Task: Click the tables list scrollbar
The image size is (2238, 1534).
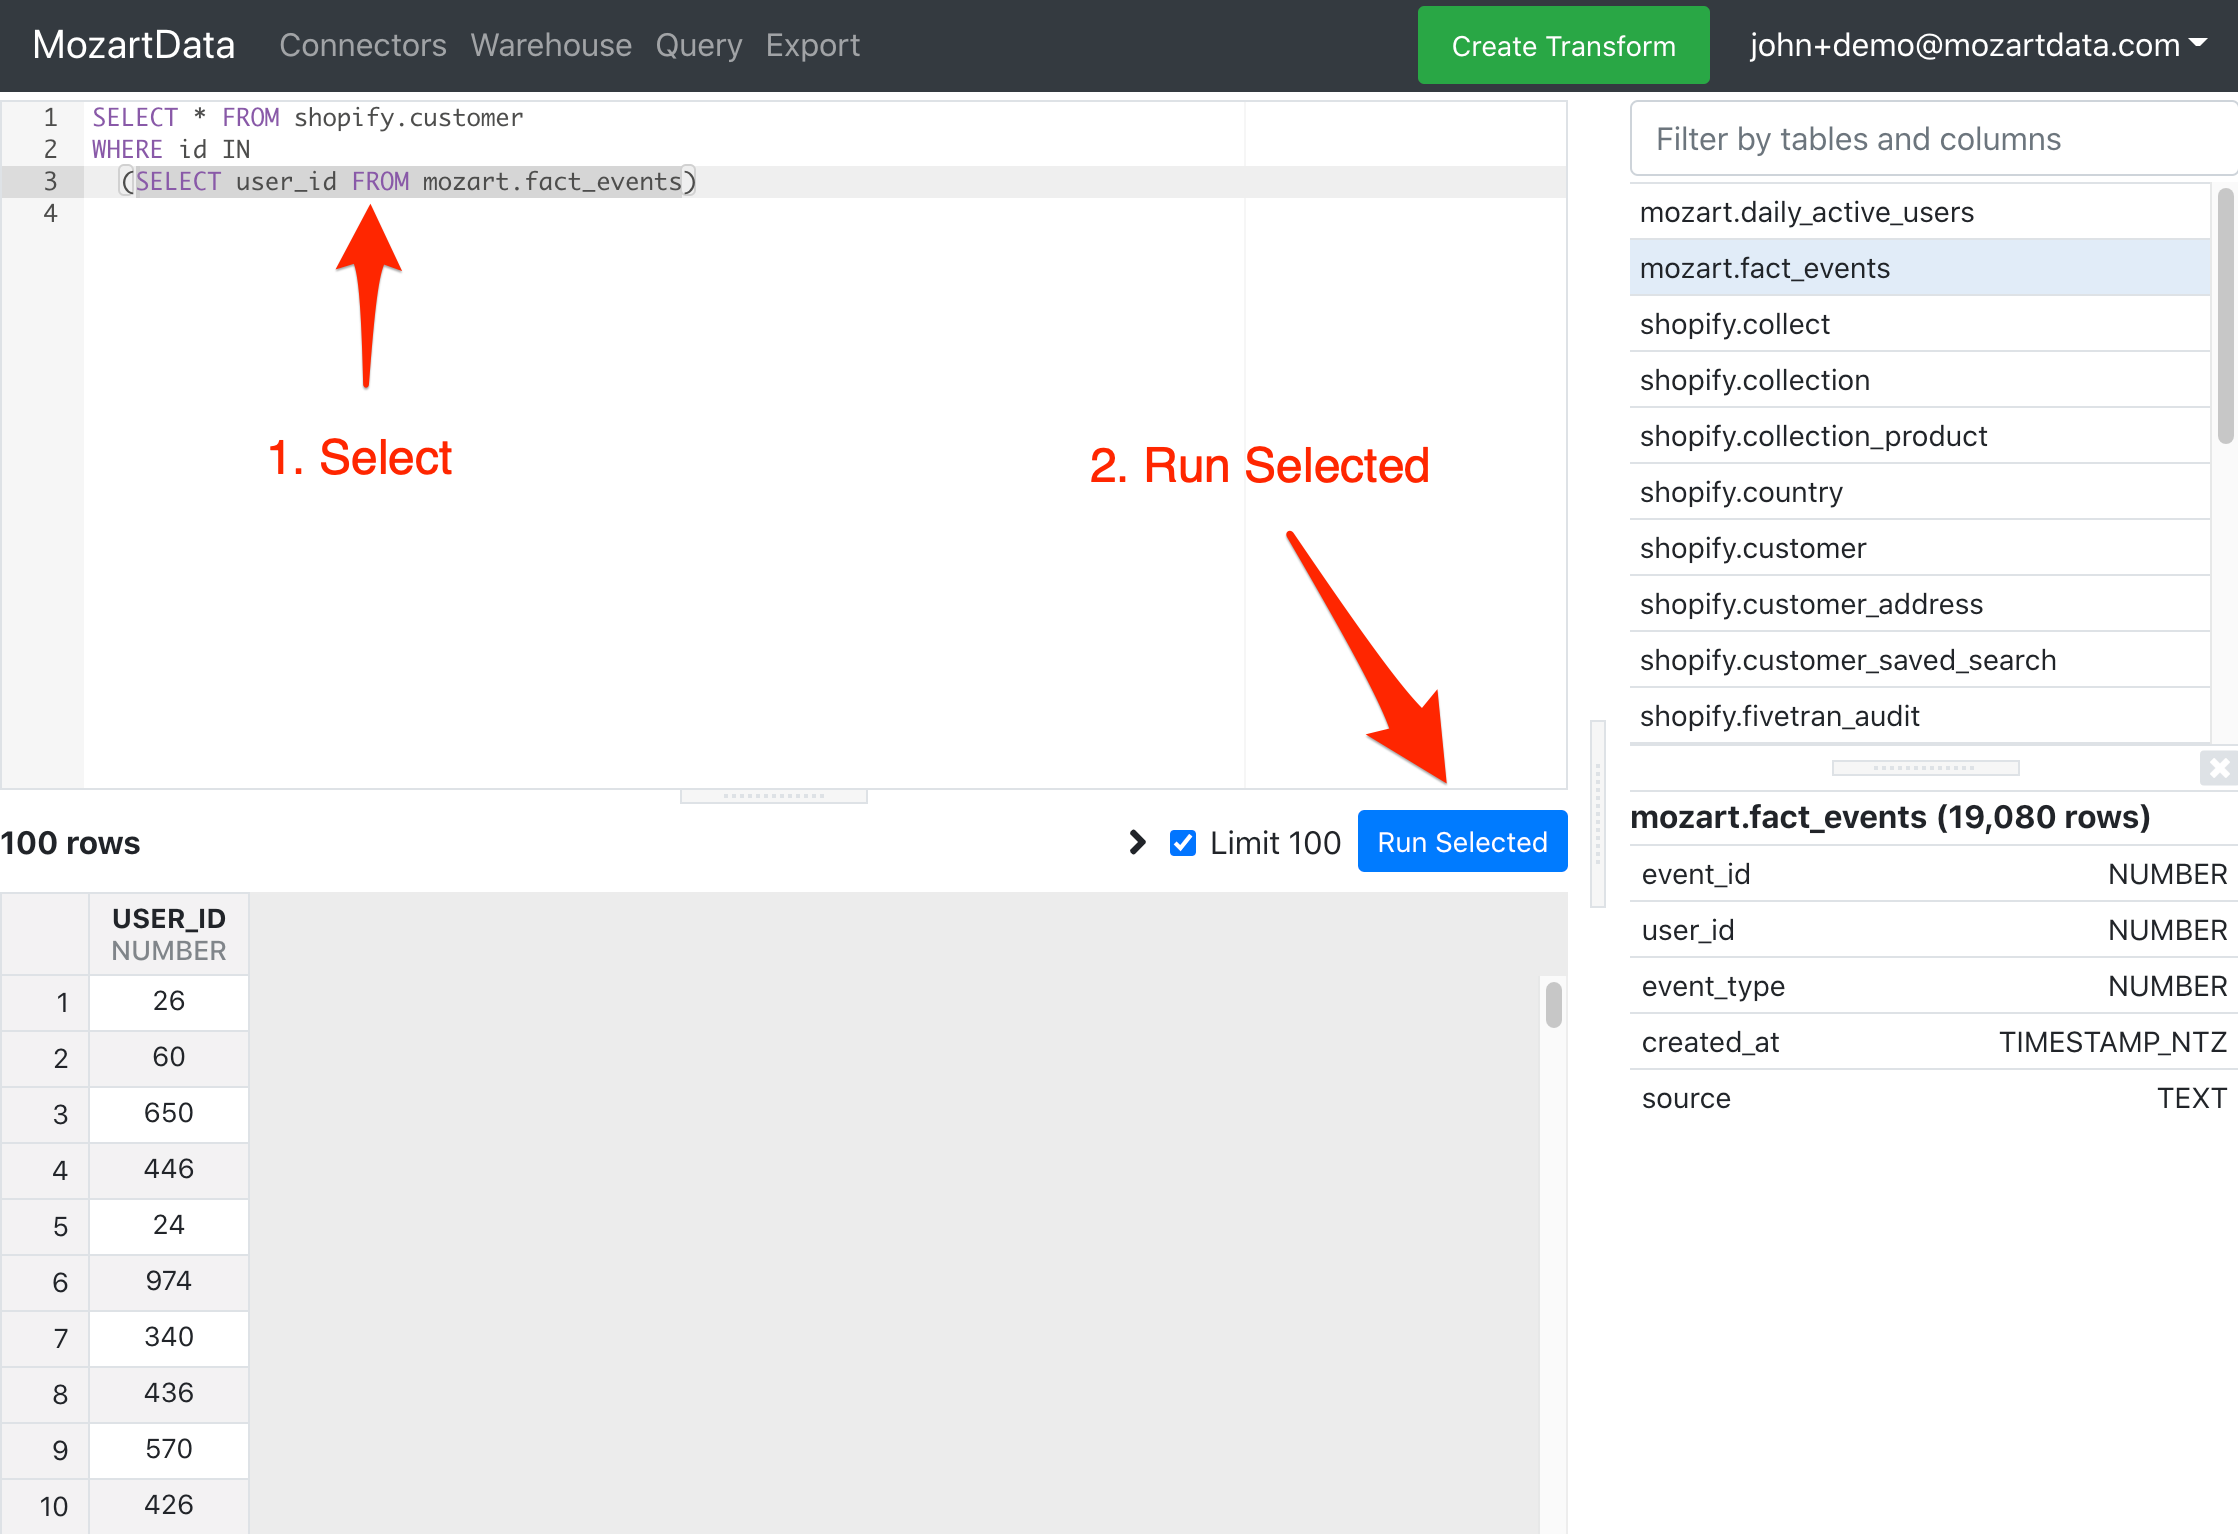Action: (2225, 316)
